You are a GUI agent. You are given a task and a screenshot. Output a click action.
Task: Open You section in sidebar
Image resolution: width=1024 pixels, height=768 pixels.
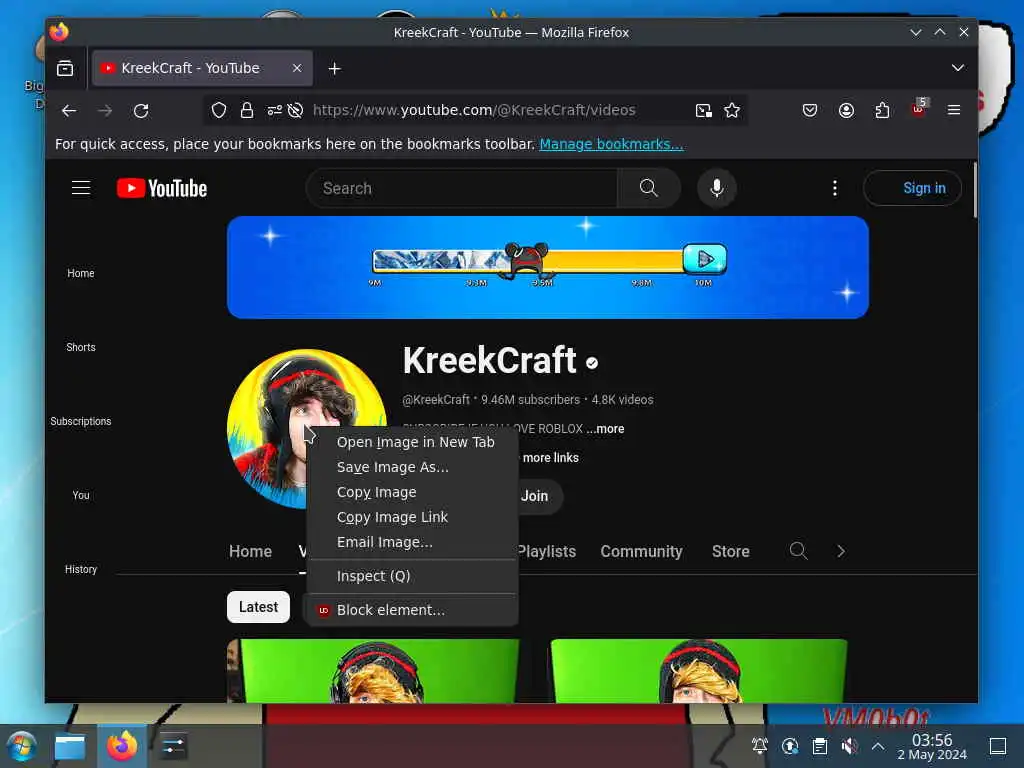tap(81, 495)
